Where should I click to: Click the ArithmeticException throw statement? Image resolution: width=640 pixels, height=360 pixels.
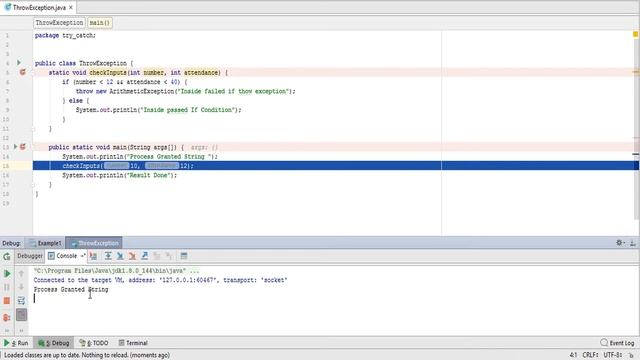[185, 91]
